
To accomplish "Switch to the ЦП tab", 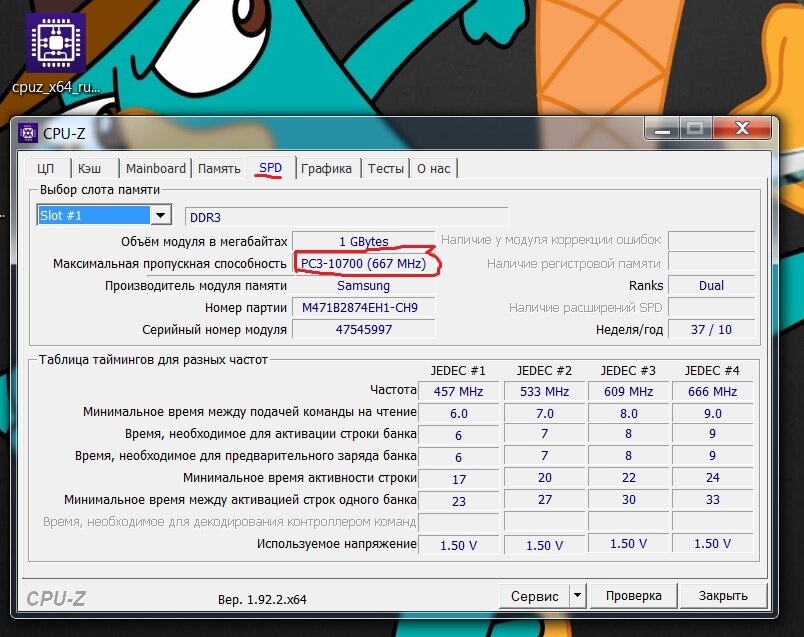I will (x=45, y=168).
